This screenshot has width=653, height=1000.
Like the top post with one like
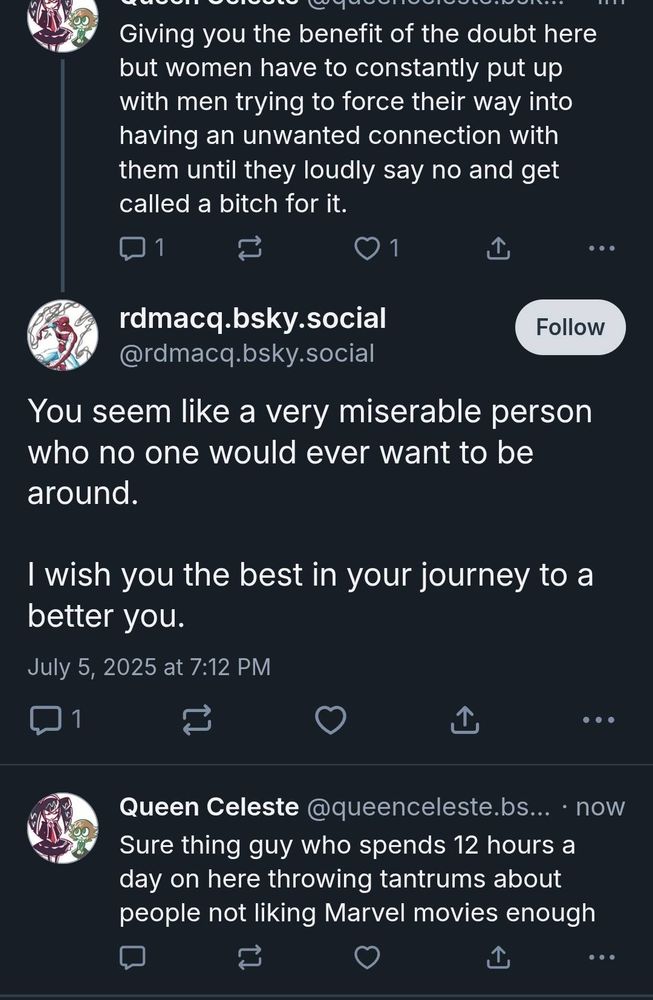tap(368, 248)
